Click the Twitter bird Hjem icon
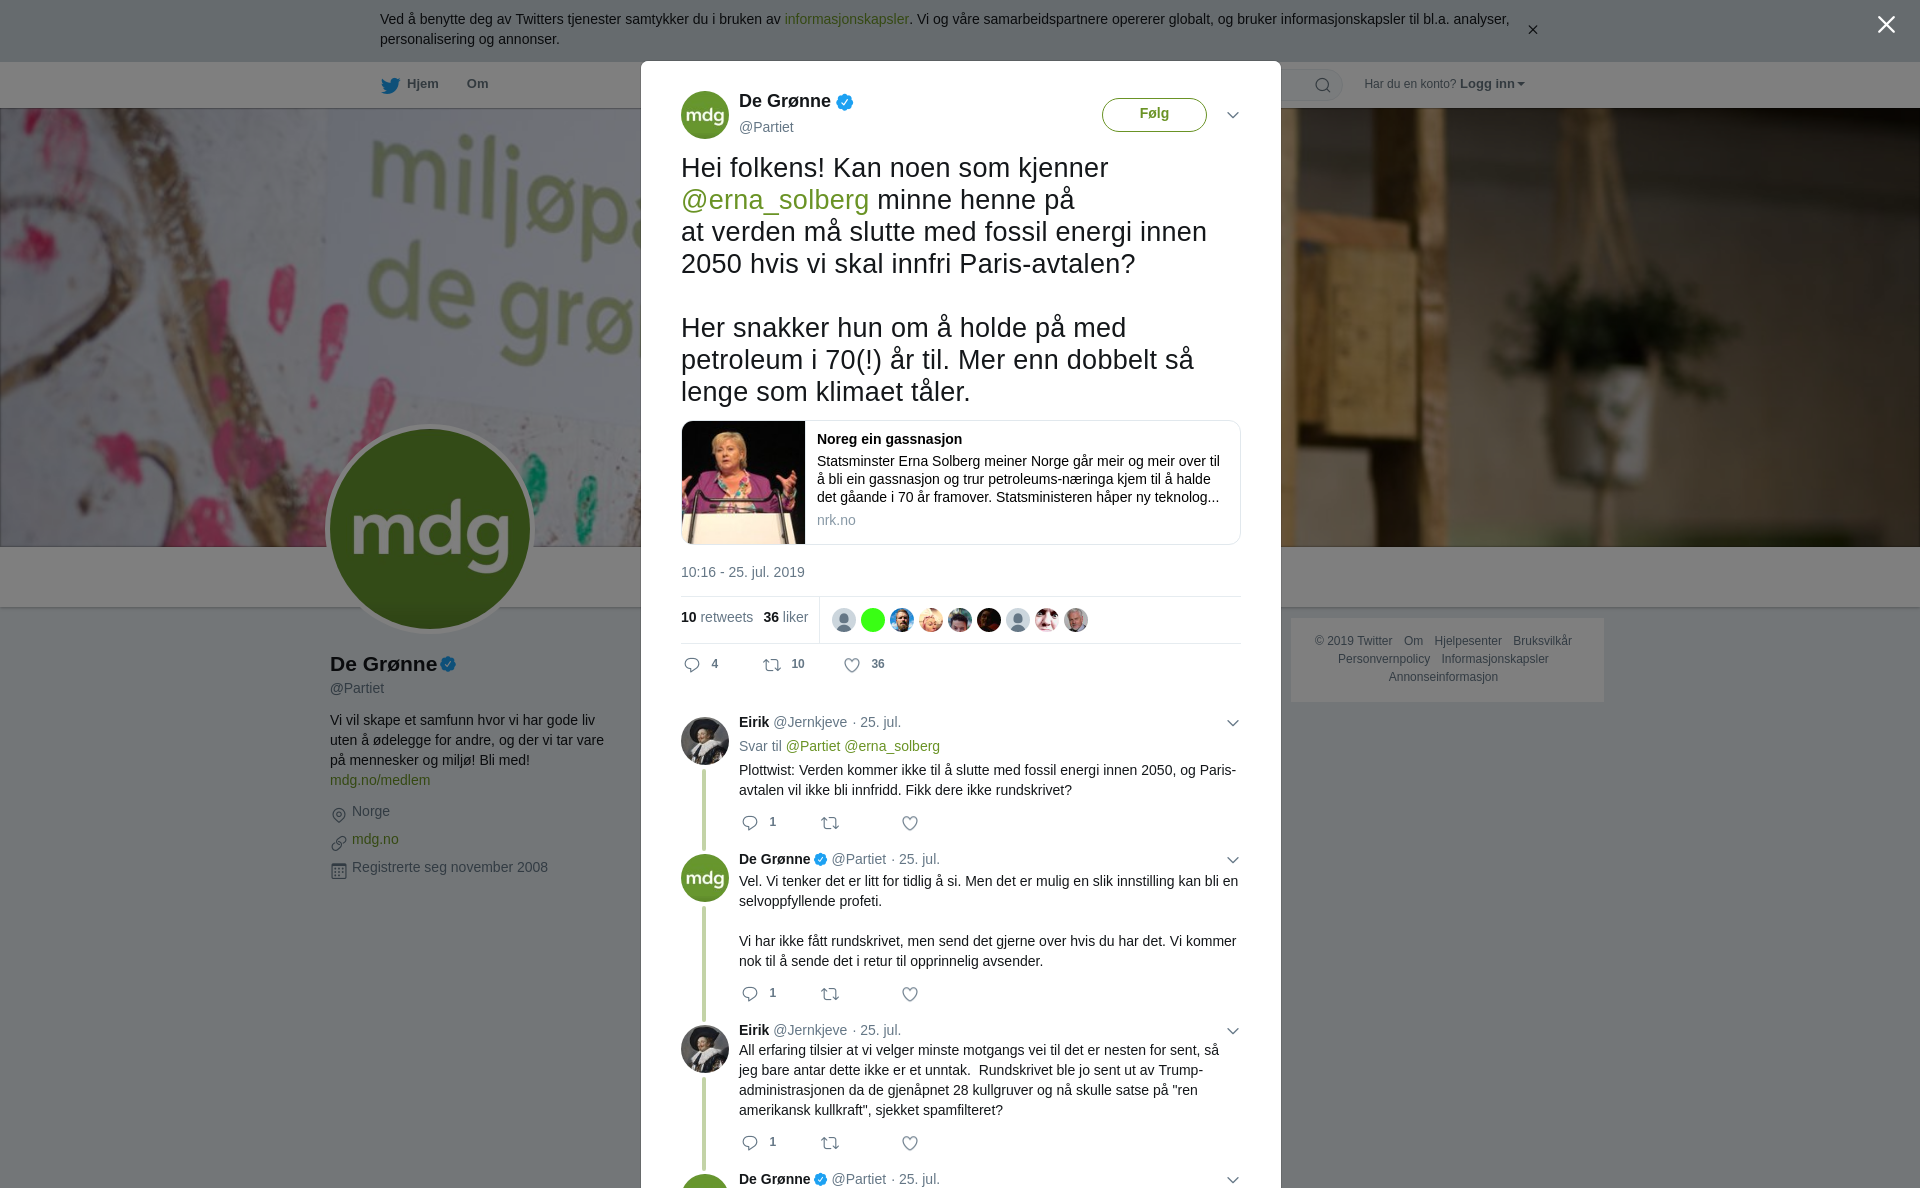Screen dimensions: 1920x1188 [390, 85]
